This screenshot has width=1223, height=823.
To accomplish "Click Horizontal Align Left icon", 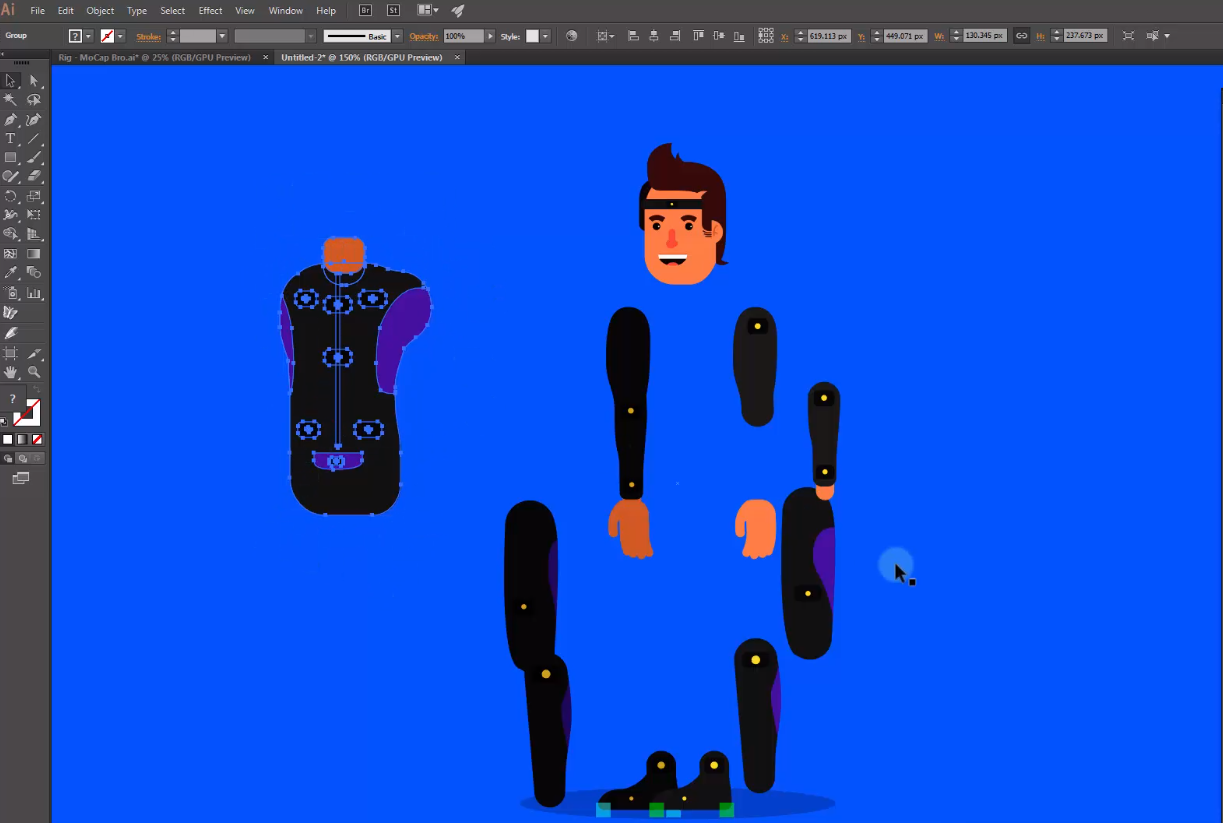I will (x=633, y=36).
